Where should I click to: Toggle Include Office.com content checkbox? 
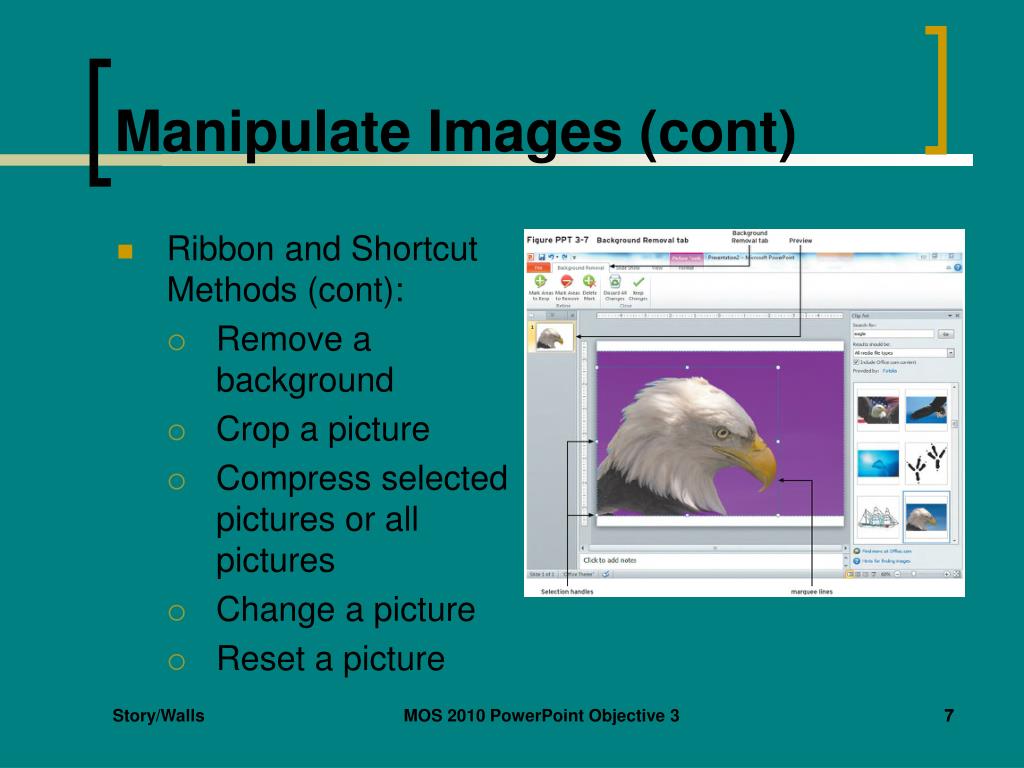856,362
